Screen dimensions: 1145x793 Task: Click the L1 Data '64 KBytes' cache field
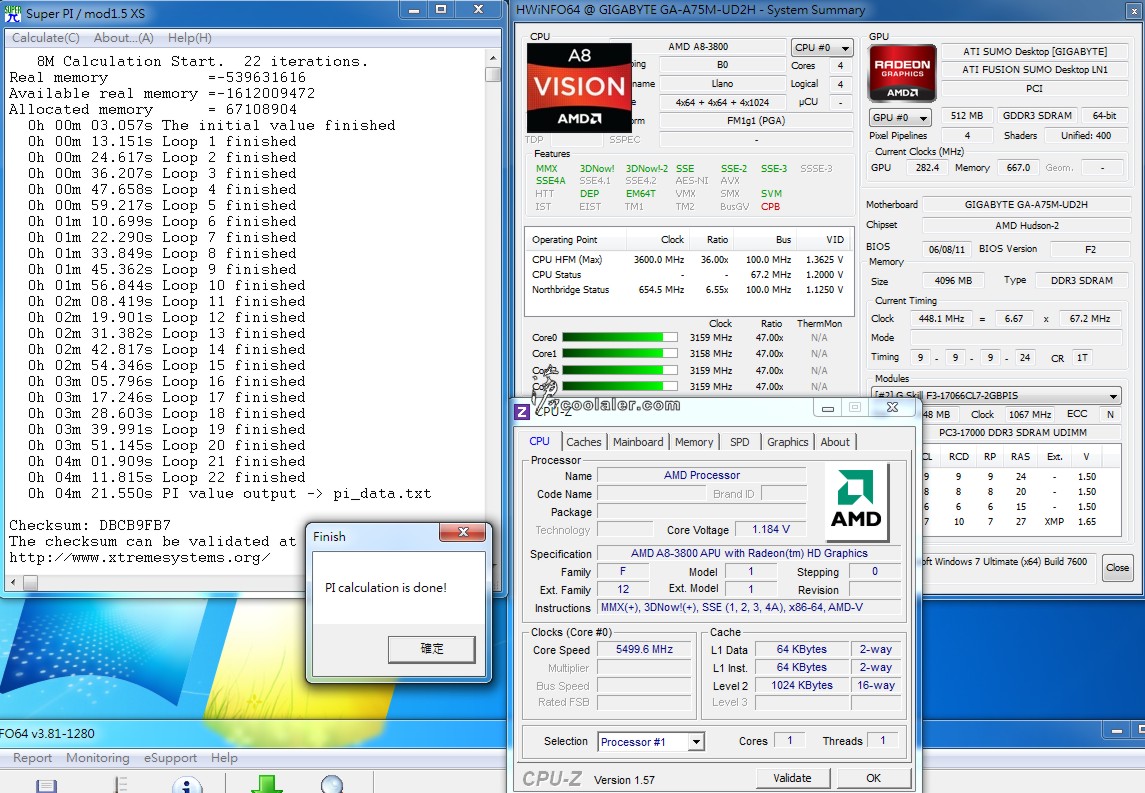coord(801,649)
